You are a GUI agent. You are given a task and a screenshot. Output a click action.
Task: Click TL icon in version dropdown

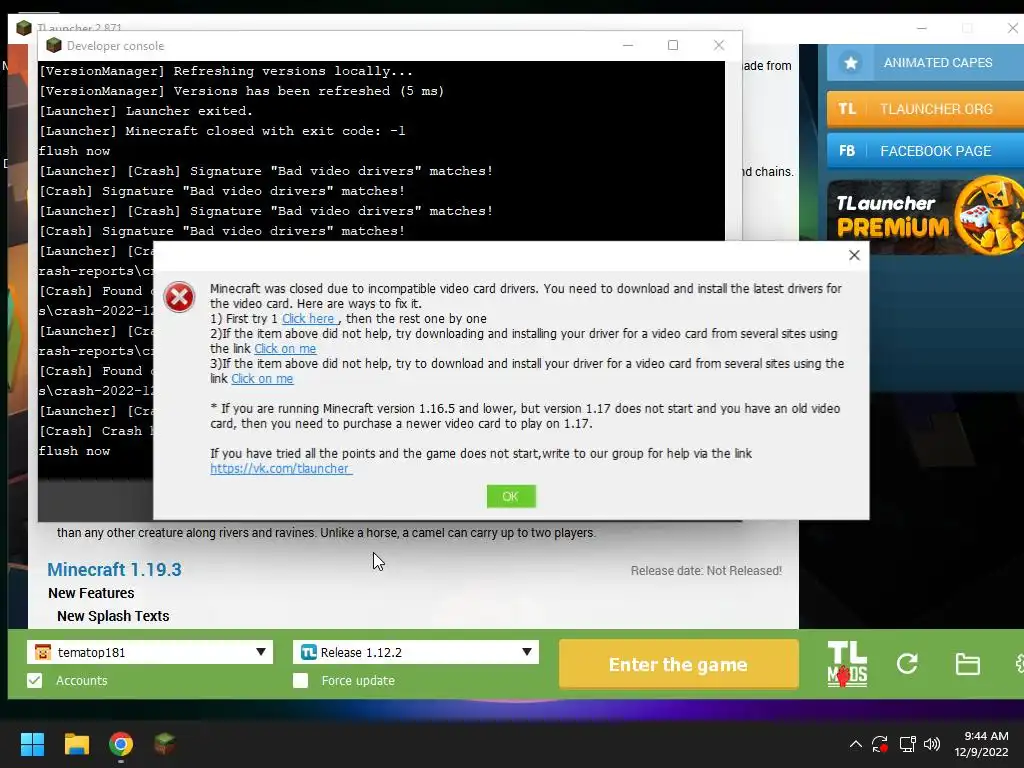point(309,652)
